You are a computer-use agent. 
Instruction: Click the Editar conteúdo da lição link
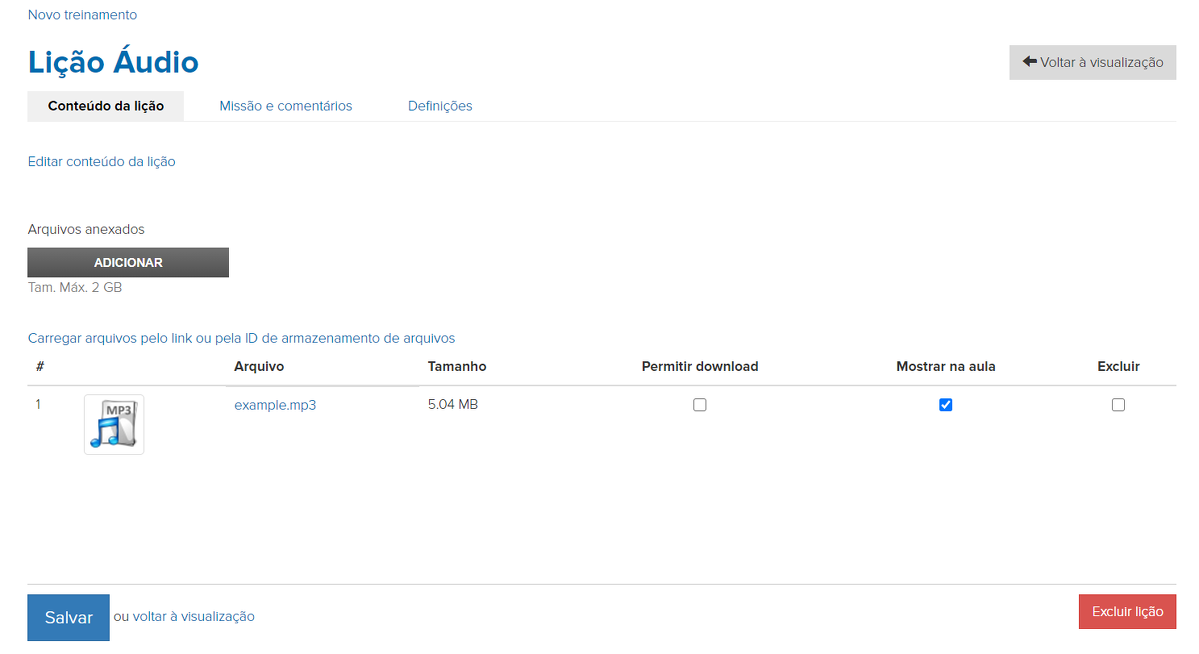pos(102,161)
